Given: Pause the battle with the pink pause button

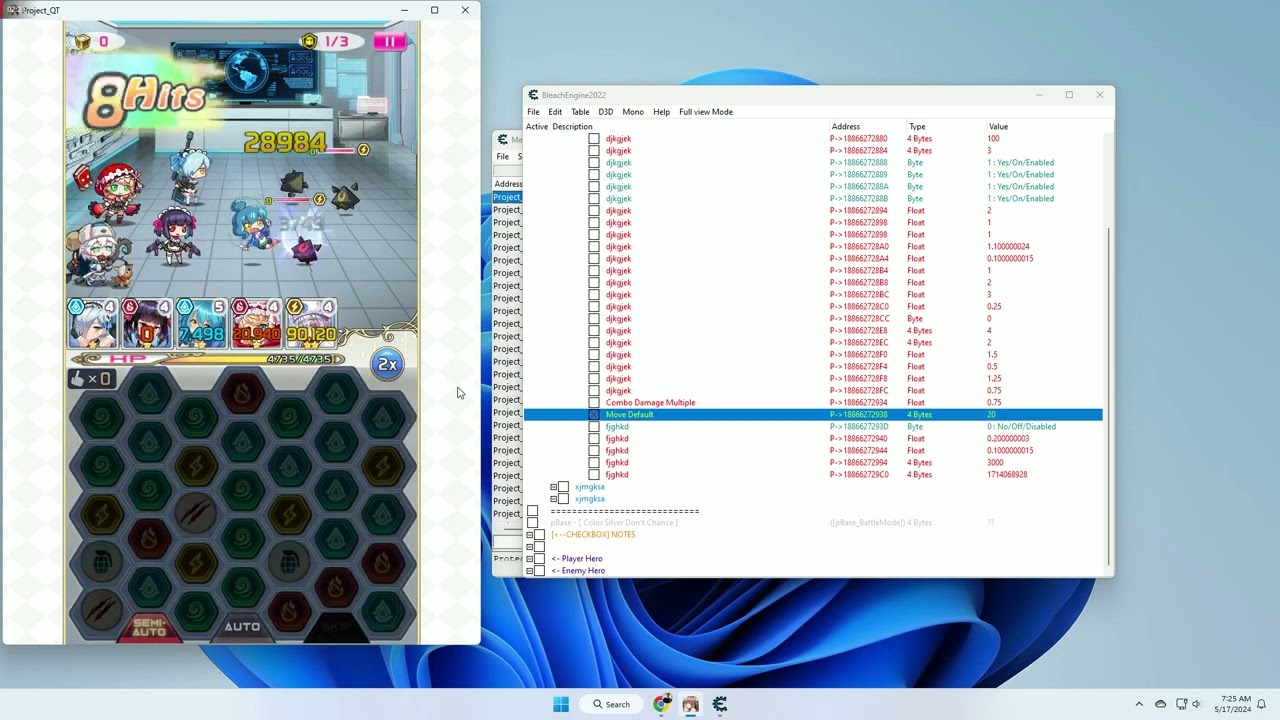Looking at the screenshot, I should (388, 41).
